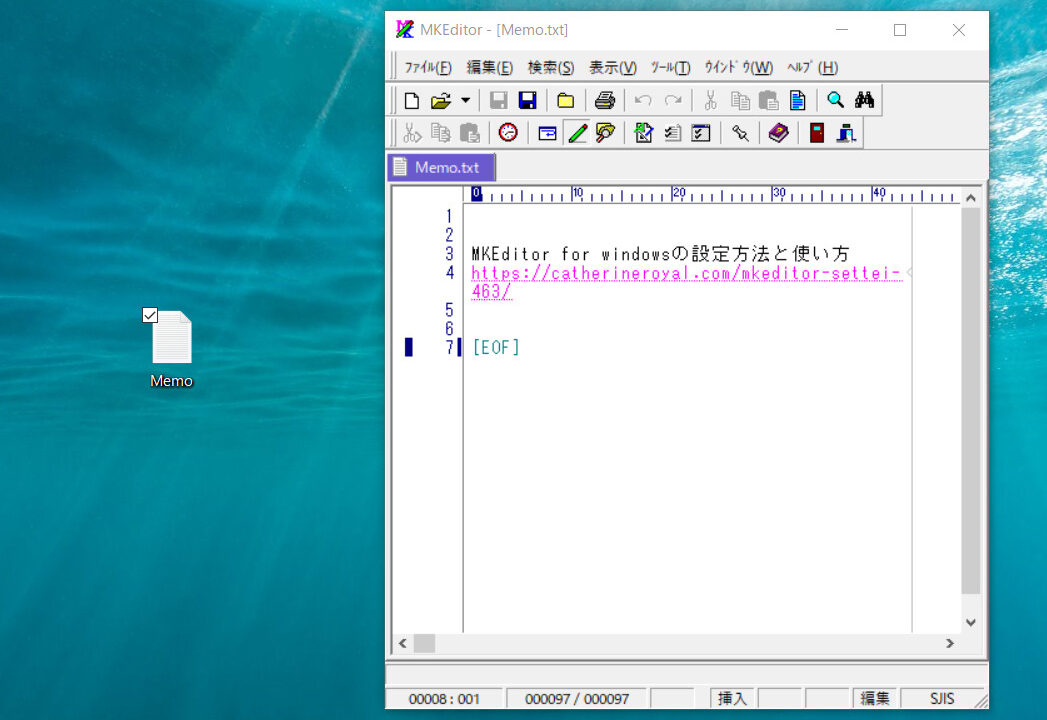1047x720 pixels.
Task: Click the copy icon in top toolbar
Action: pos(740,100)
